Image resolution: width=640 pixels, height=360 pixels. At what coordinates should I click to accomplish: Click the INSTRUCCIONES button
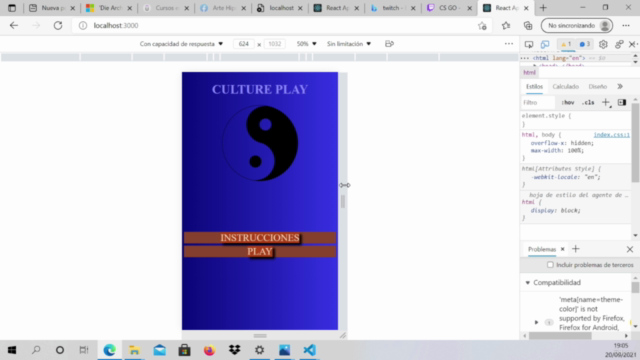coord(260,238)
